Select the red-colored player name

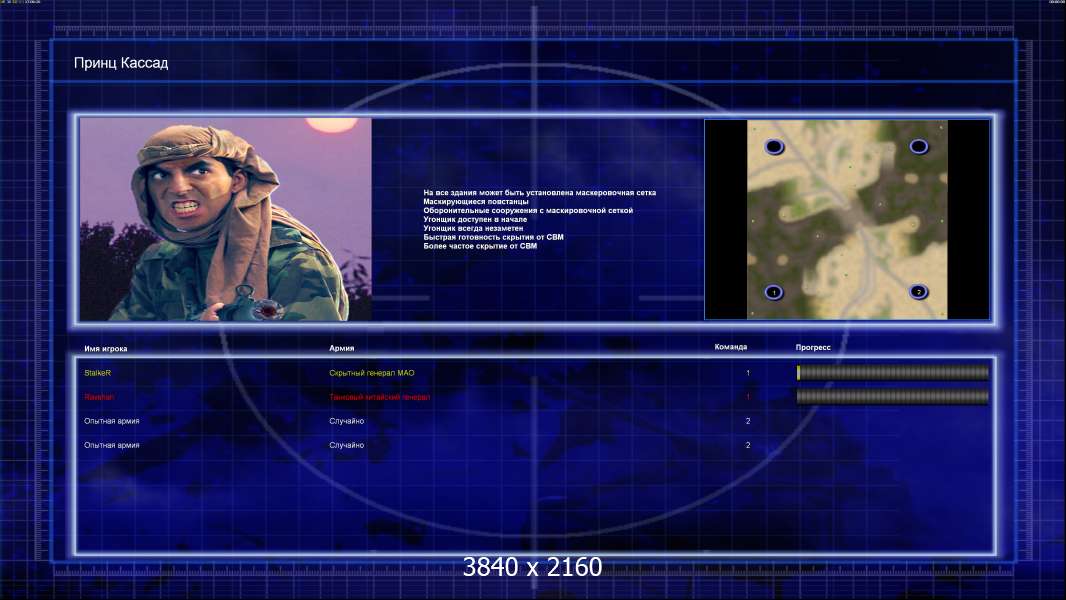(x=99, y=397)
